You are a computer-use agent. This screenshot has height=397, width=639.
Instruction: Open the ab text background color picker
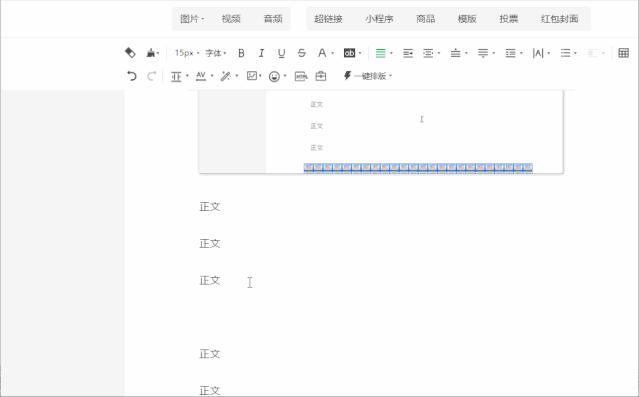[x=352, y=53]
